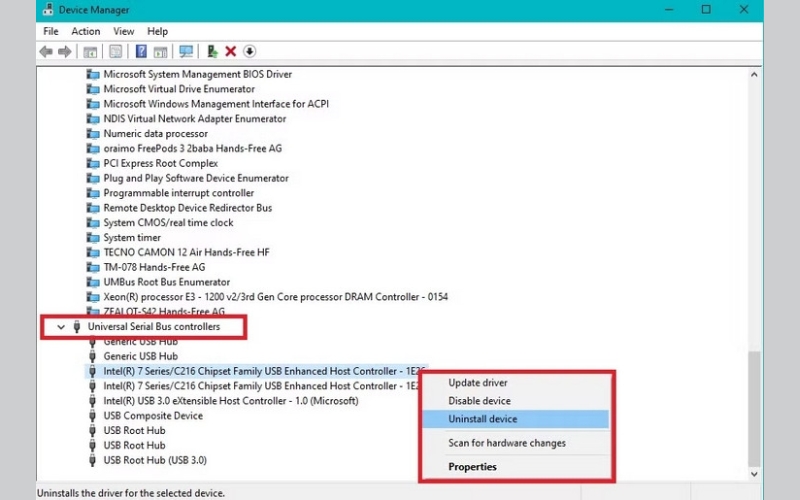Click the Forward arrow in toolbar
Image resolution: width=800 pixels, height=500 pixels.
[65, 52]
